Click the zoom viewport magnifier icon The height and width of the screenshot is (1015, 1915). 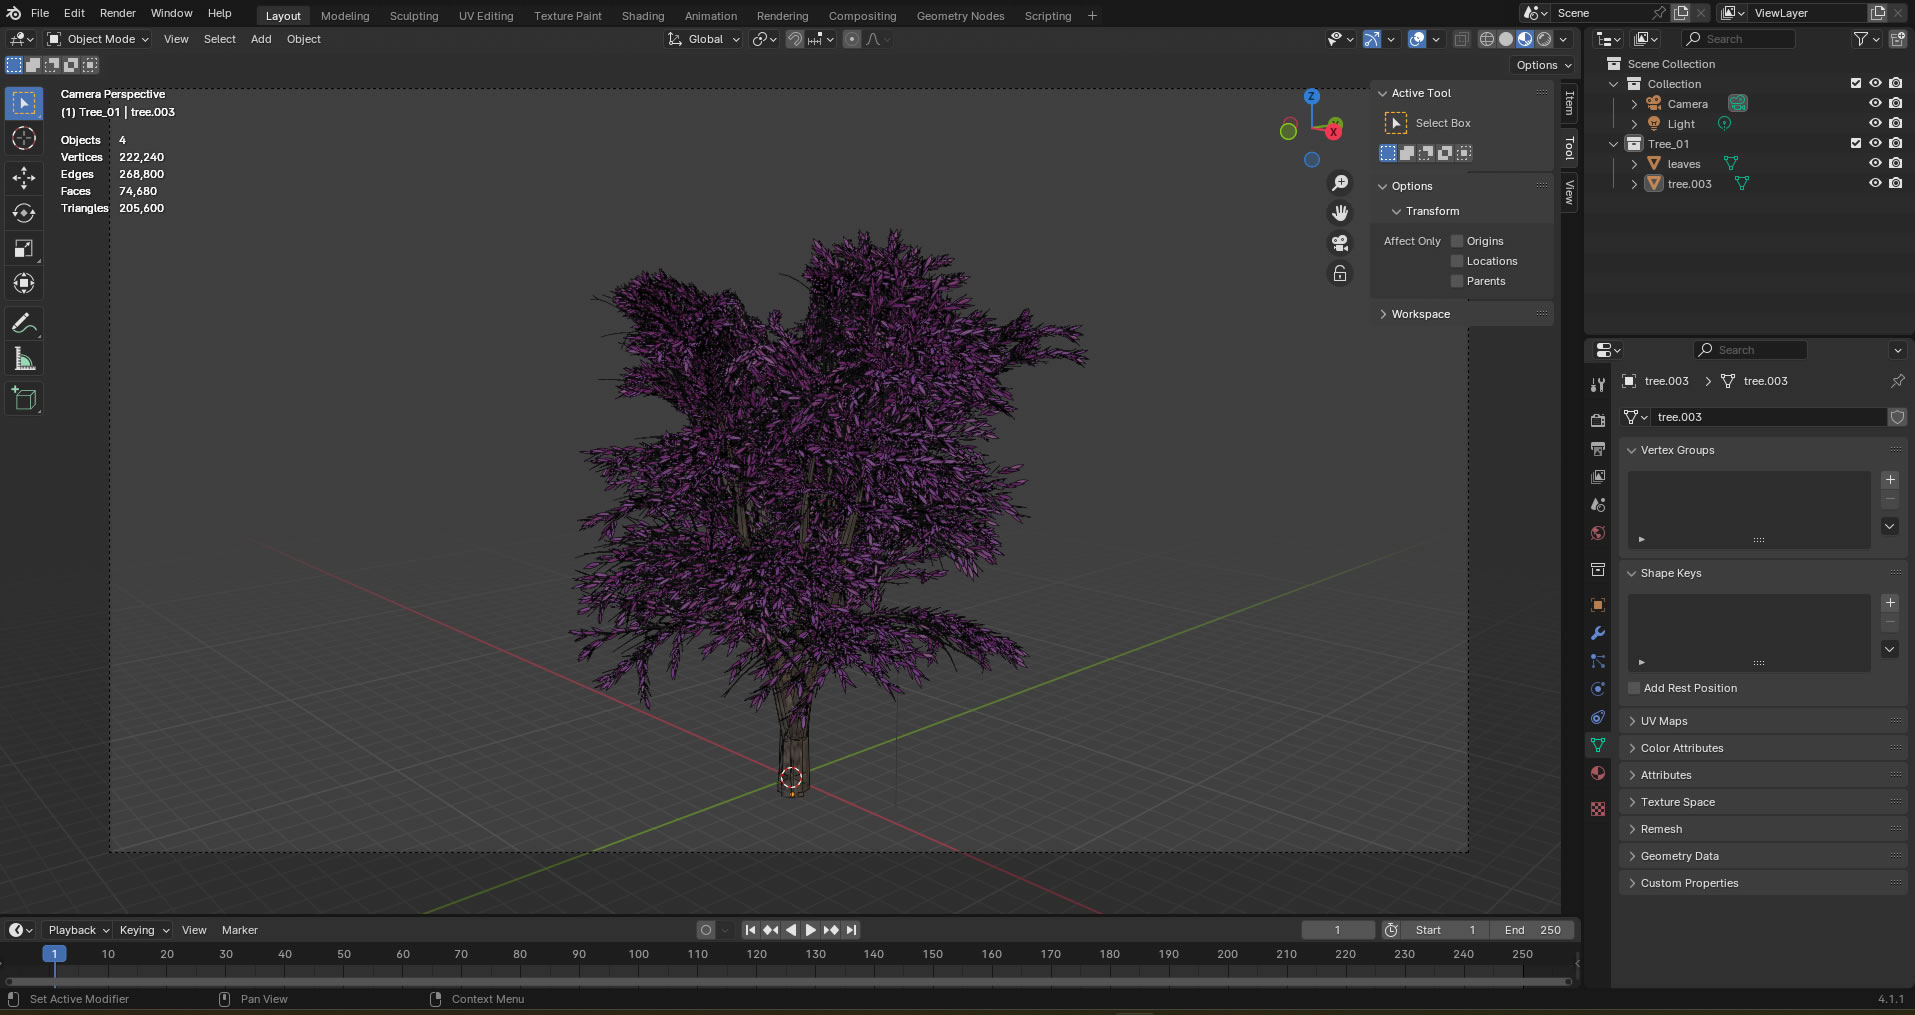pos(1340,183)
